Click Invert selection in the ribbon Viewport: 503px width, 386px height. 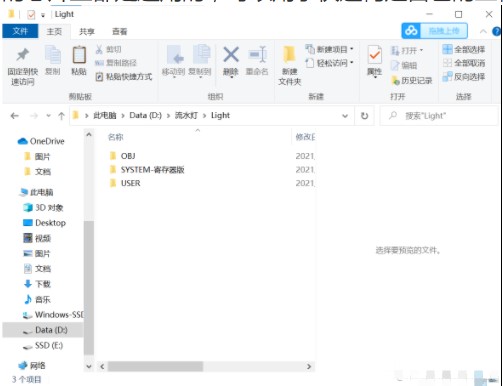(x=464, y=77)
